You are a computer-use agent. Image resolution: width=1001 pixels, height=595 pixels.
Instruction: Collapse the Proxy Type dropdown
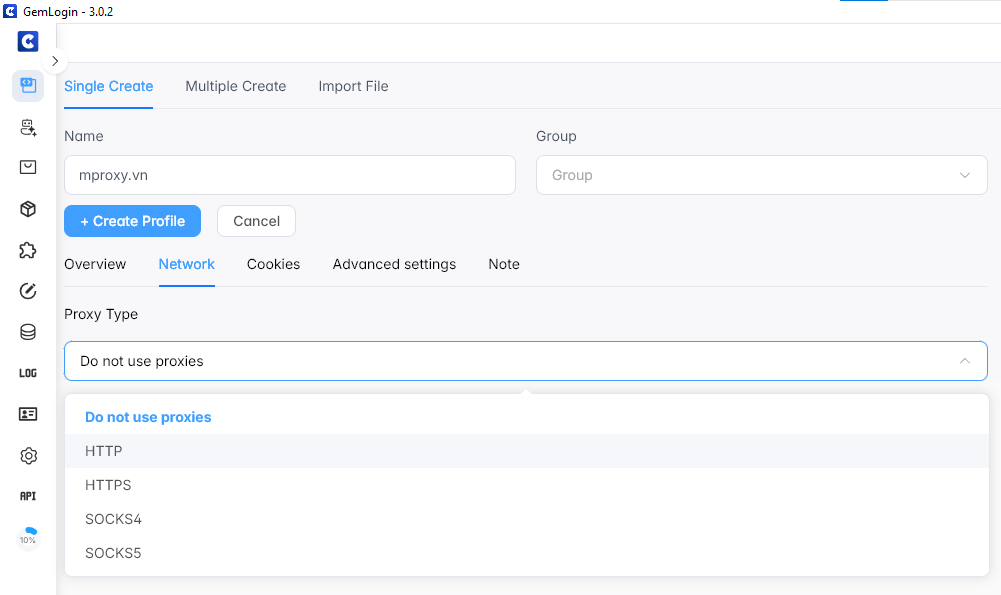pos(964,361)
